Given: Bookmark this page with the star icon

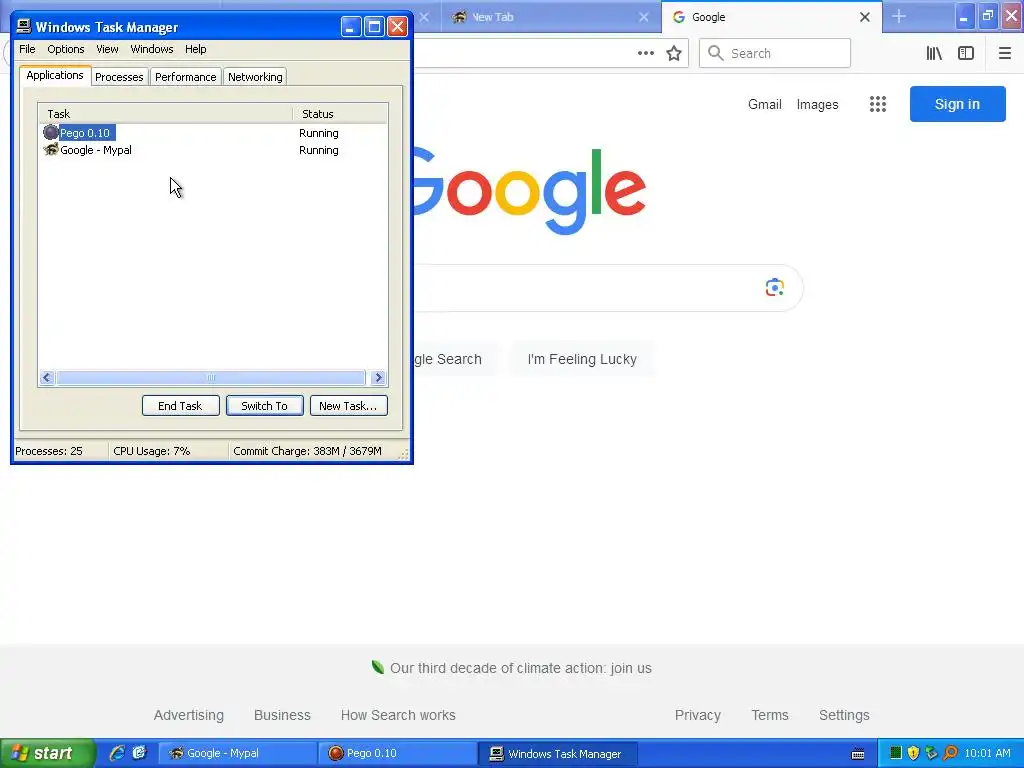Looking at the screenshot, I should click(674, 53).
